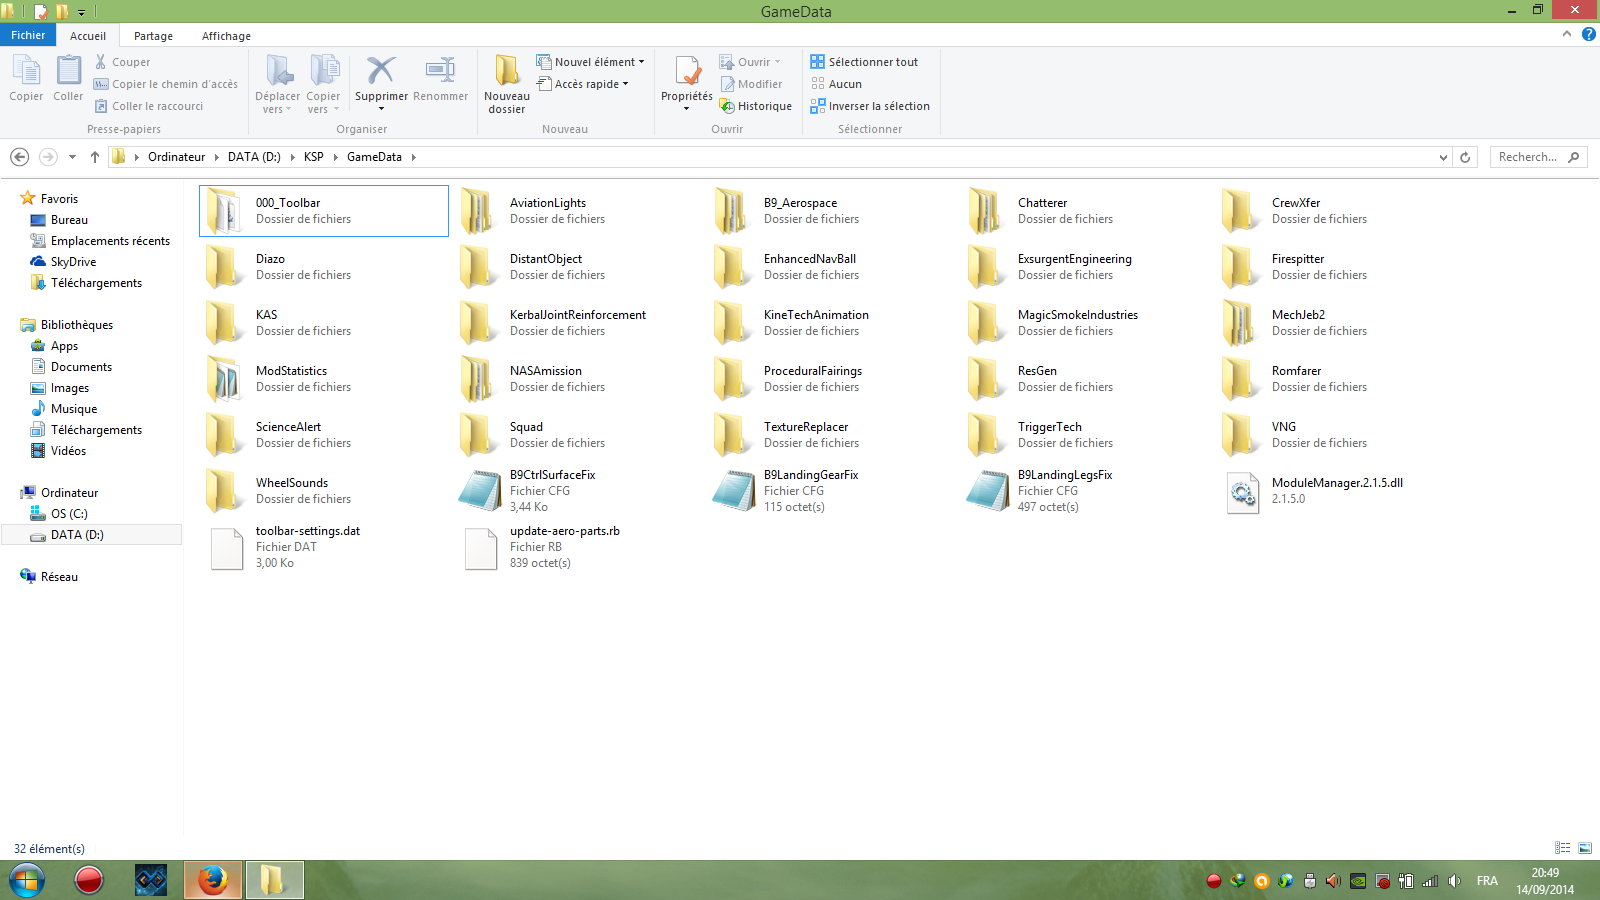Create a Nouveau dossier
Viewport: 1600px width, 900px height.
tap(507, 84)
